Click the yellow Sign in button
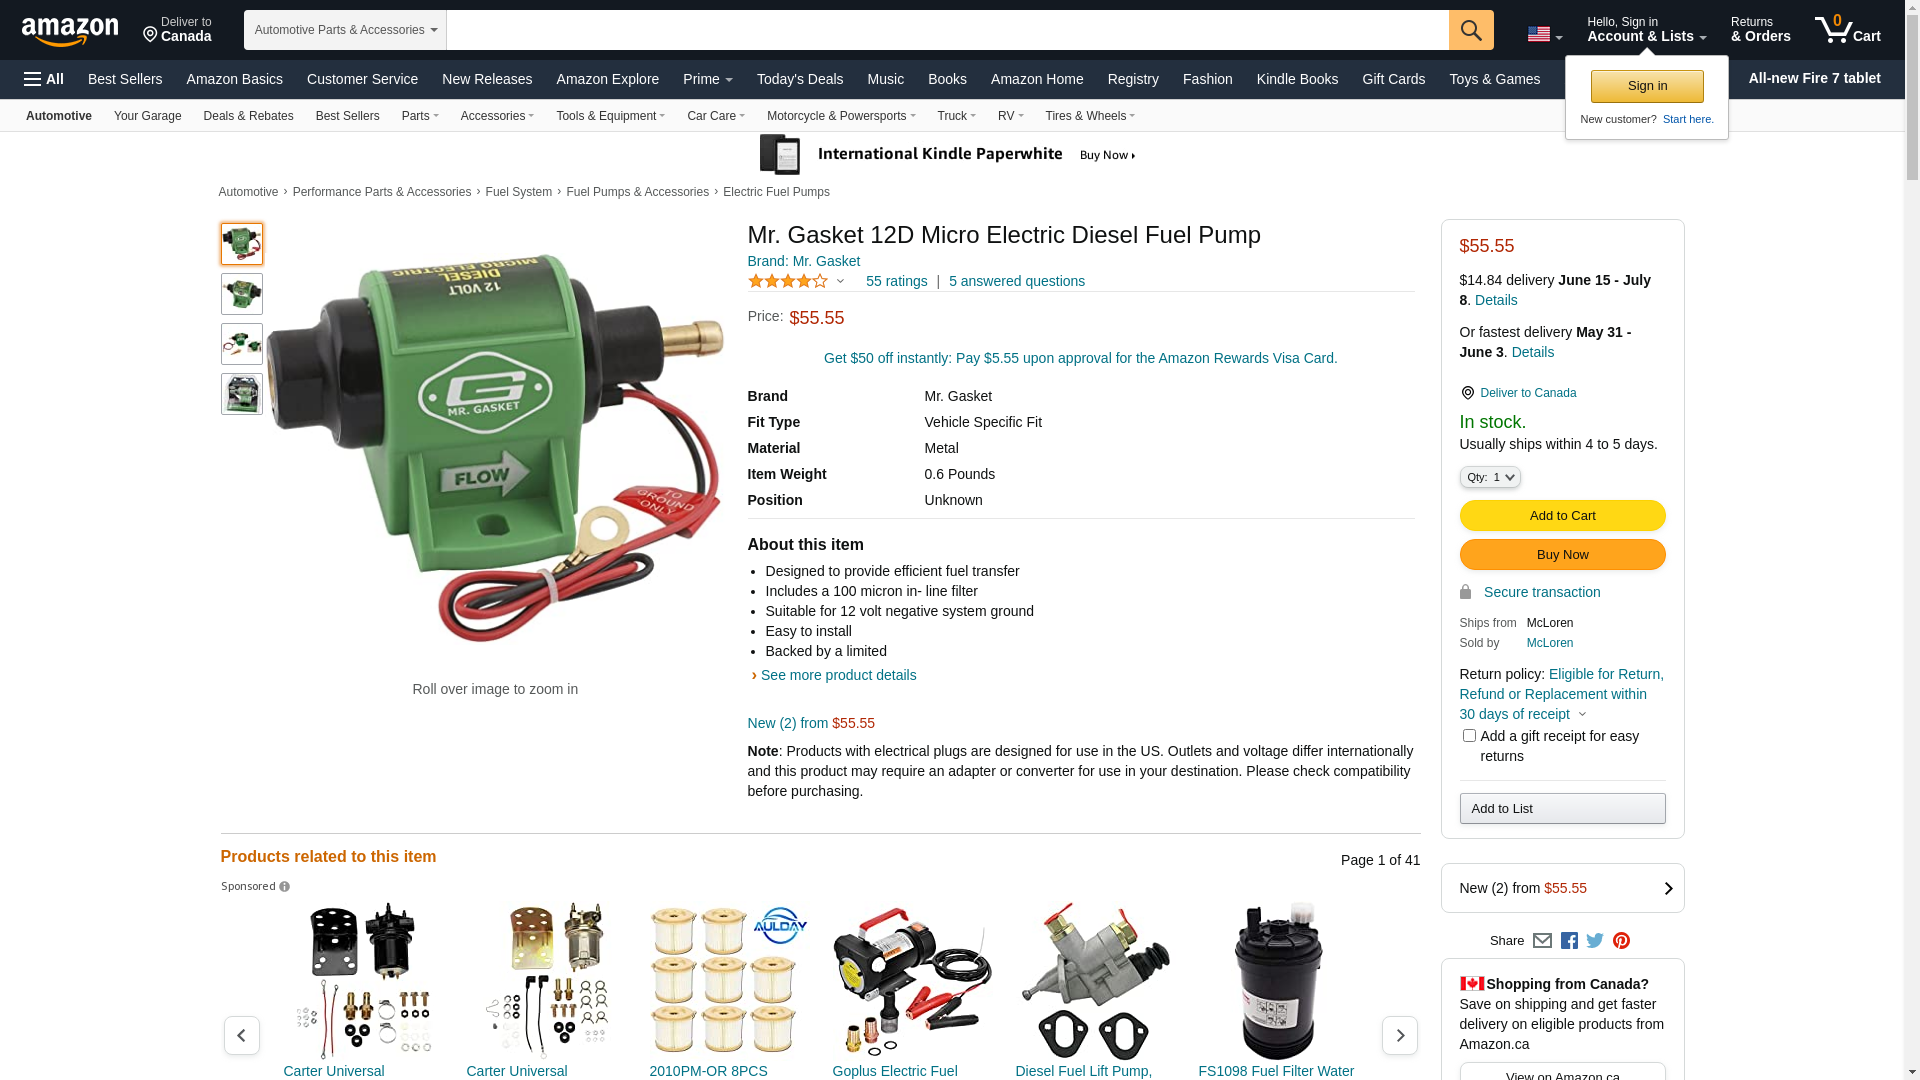Screen dimensions: 1920x1080 (x=1647, y=87)
